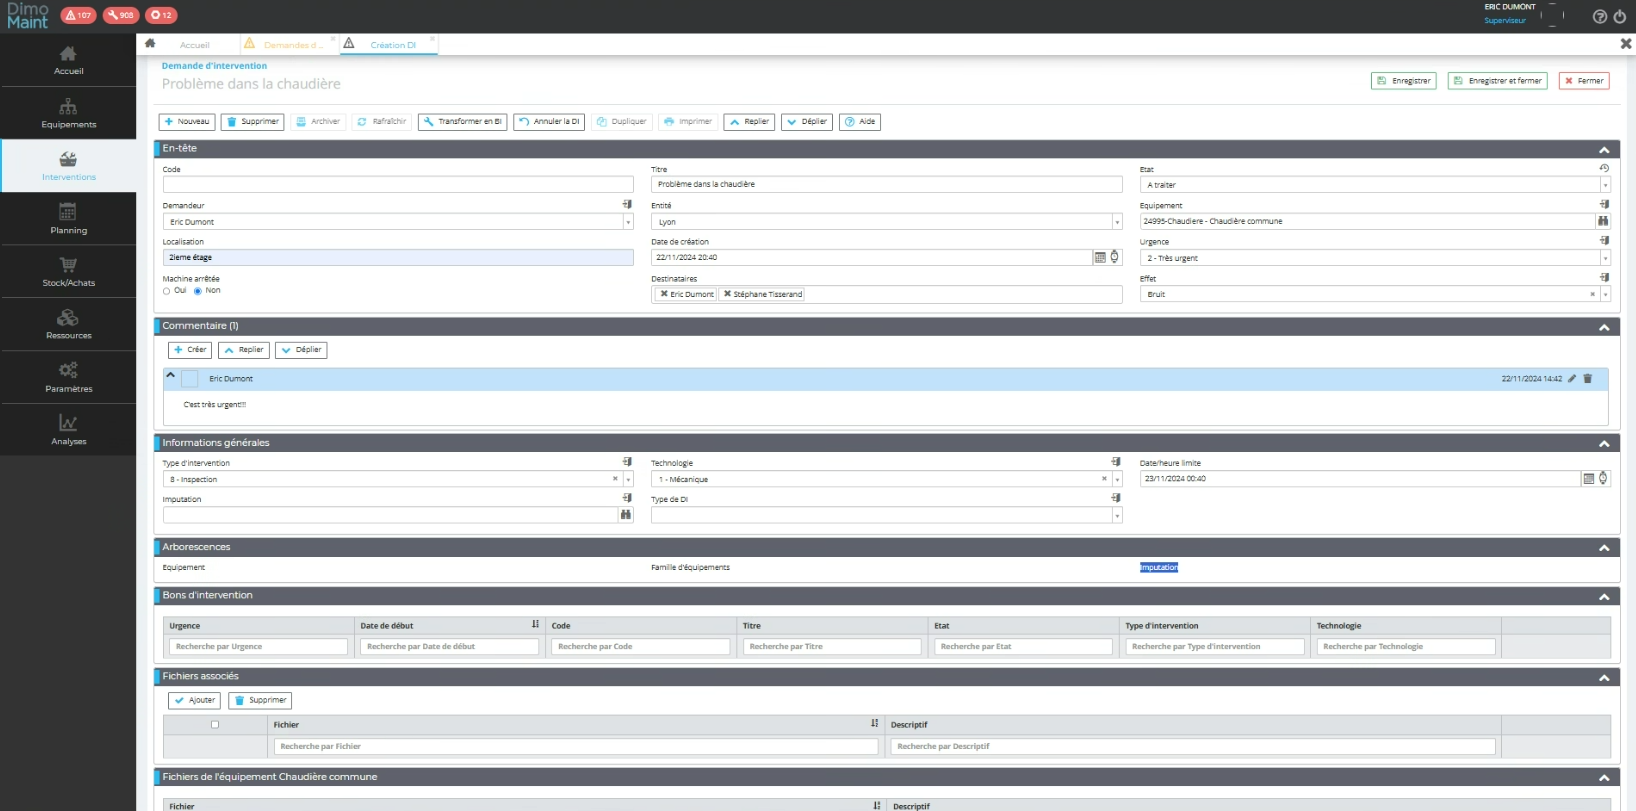
Task: Tick the select-all checkbox in Fichiers associés
Action: [215, 725]
